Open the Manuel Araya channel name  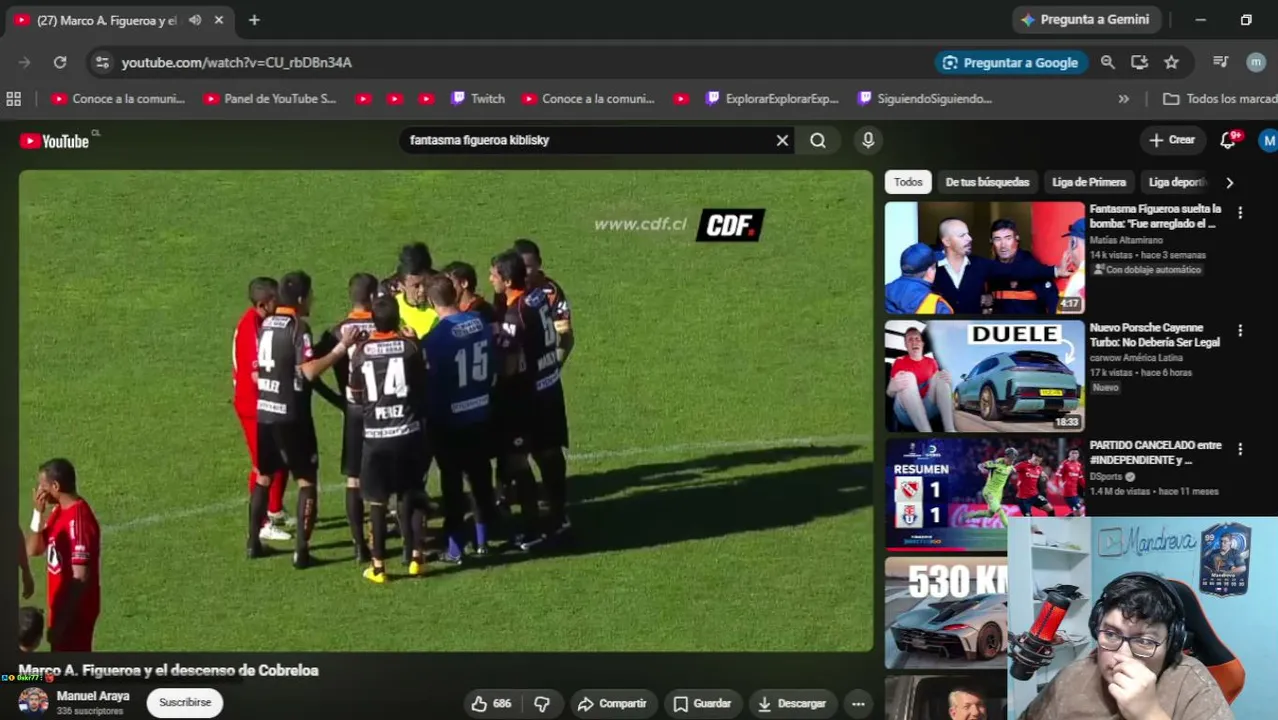(93, 696)
